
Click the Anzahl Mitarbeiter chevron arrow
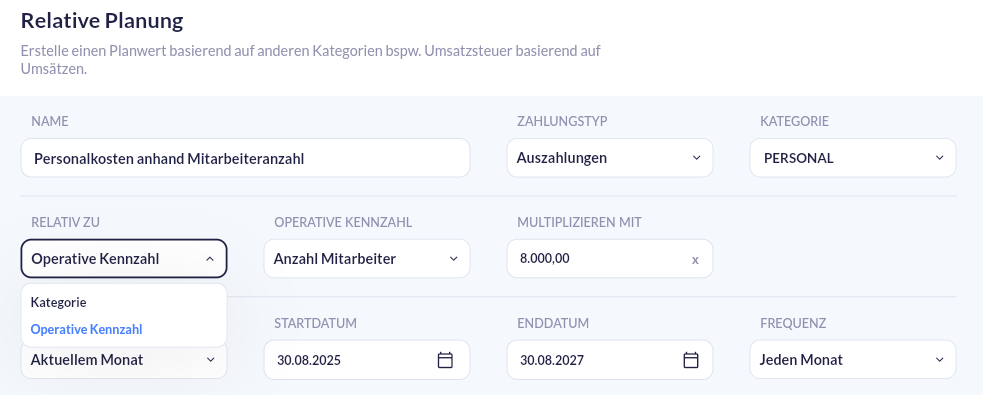pos(453,258)
